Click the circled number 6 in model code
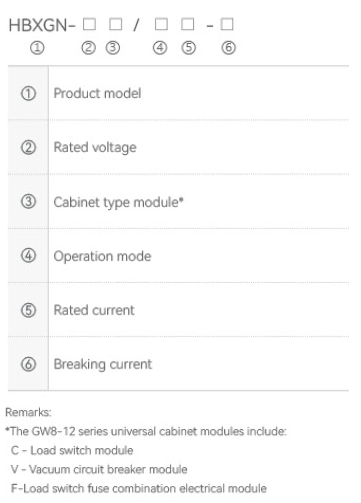The width and height of the screenshot is (361, 503). [229, 48]
